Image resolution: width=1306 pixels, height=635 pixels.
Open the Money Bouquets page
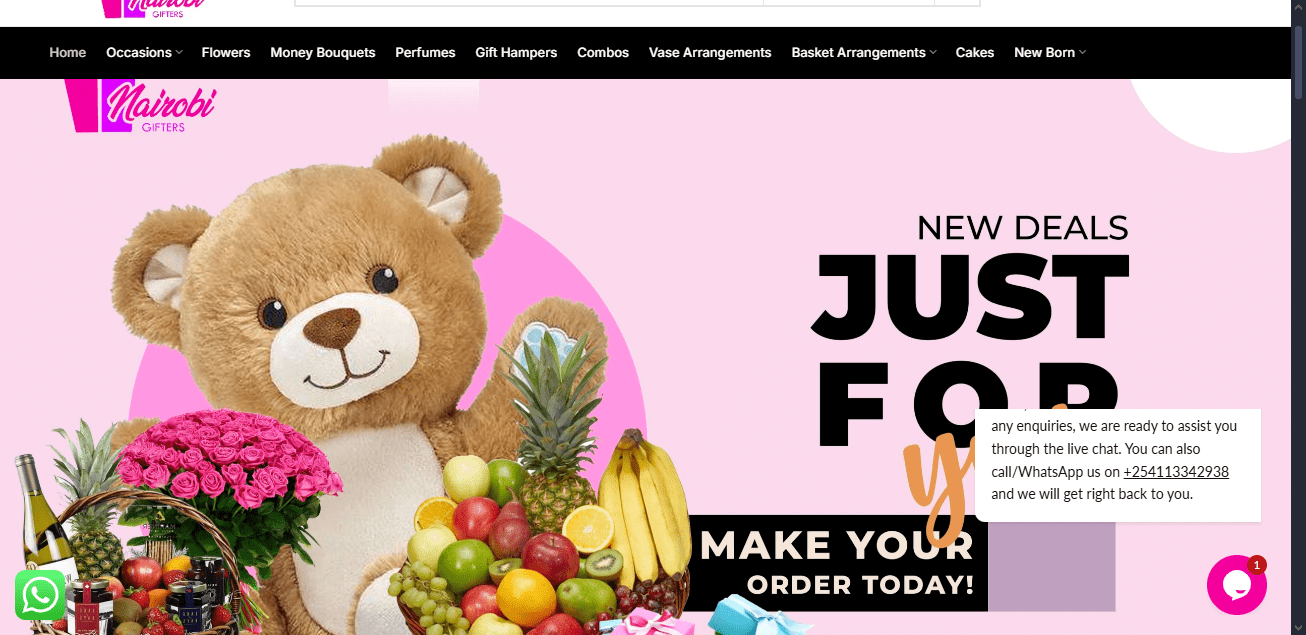click(323, 52)
